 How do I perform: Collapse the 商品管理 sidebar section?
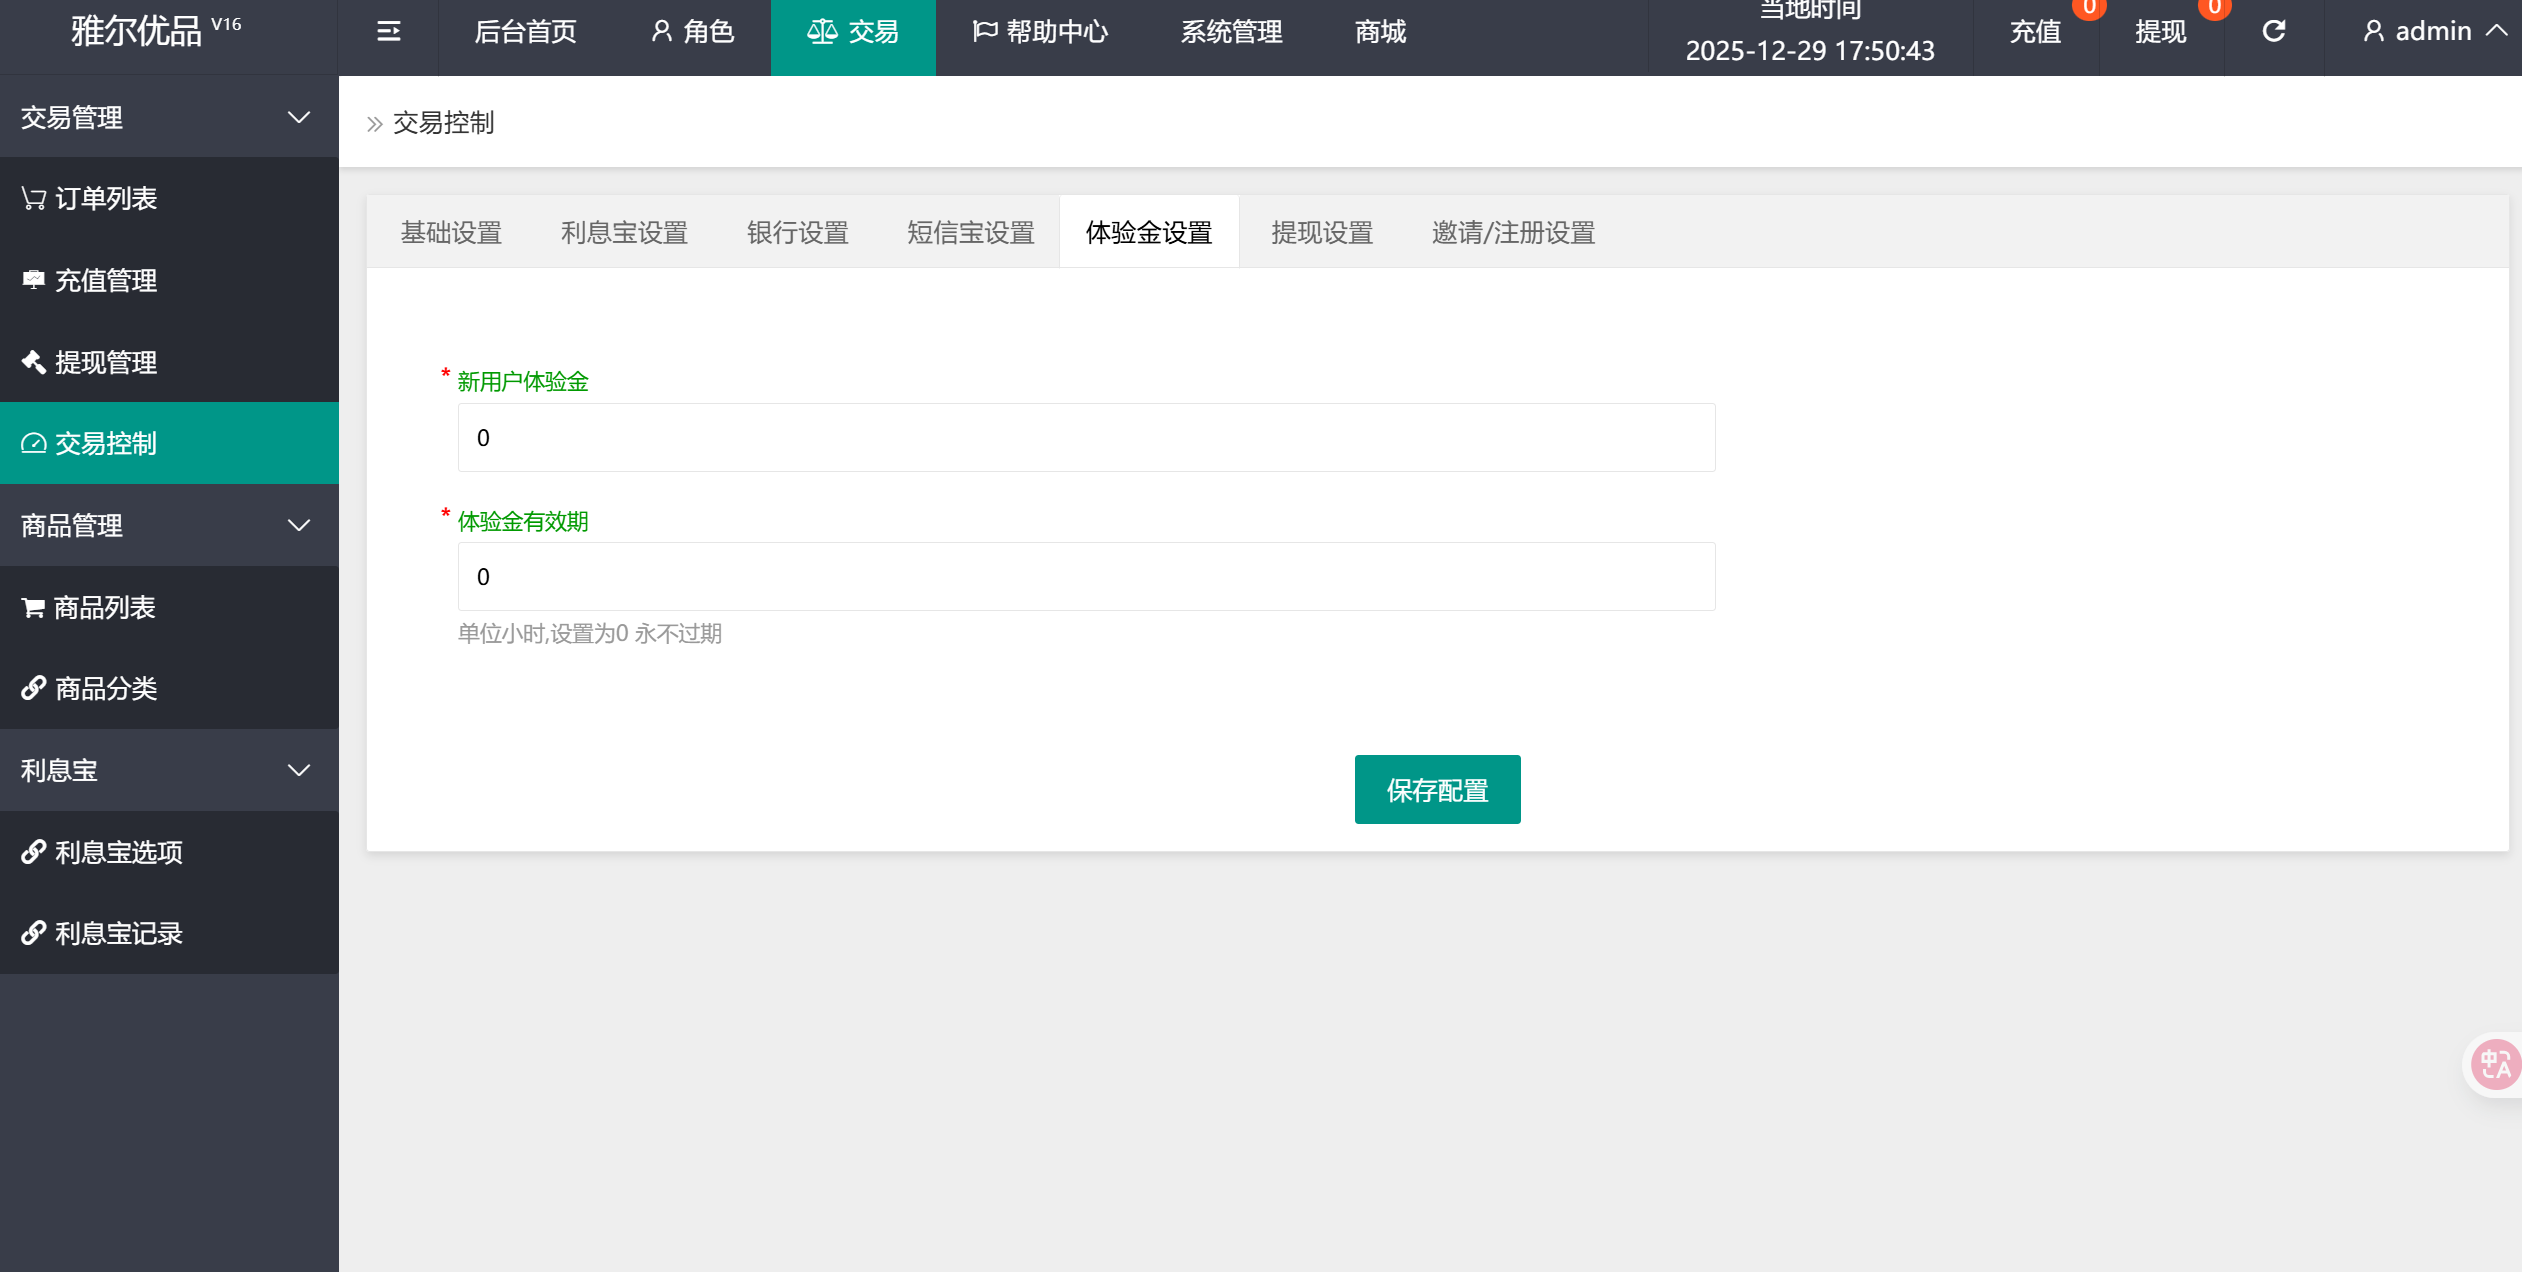168,525
